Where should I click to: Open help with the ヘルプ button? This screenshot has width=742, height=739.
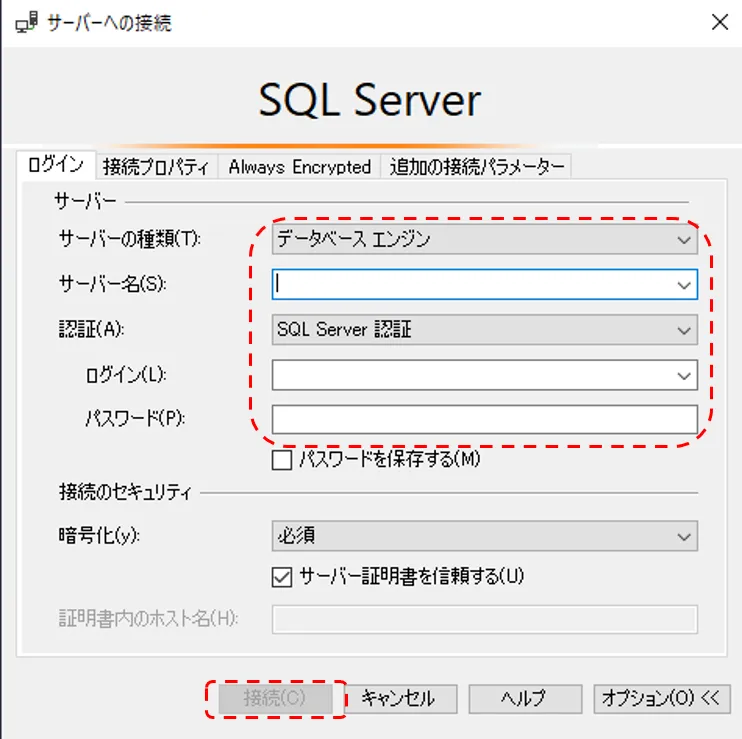pos(523,698)
